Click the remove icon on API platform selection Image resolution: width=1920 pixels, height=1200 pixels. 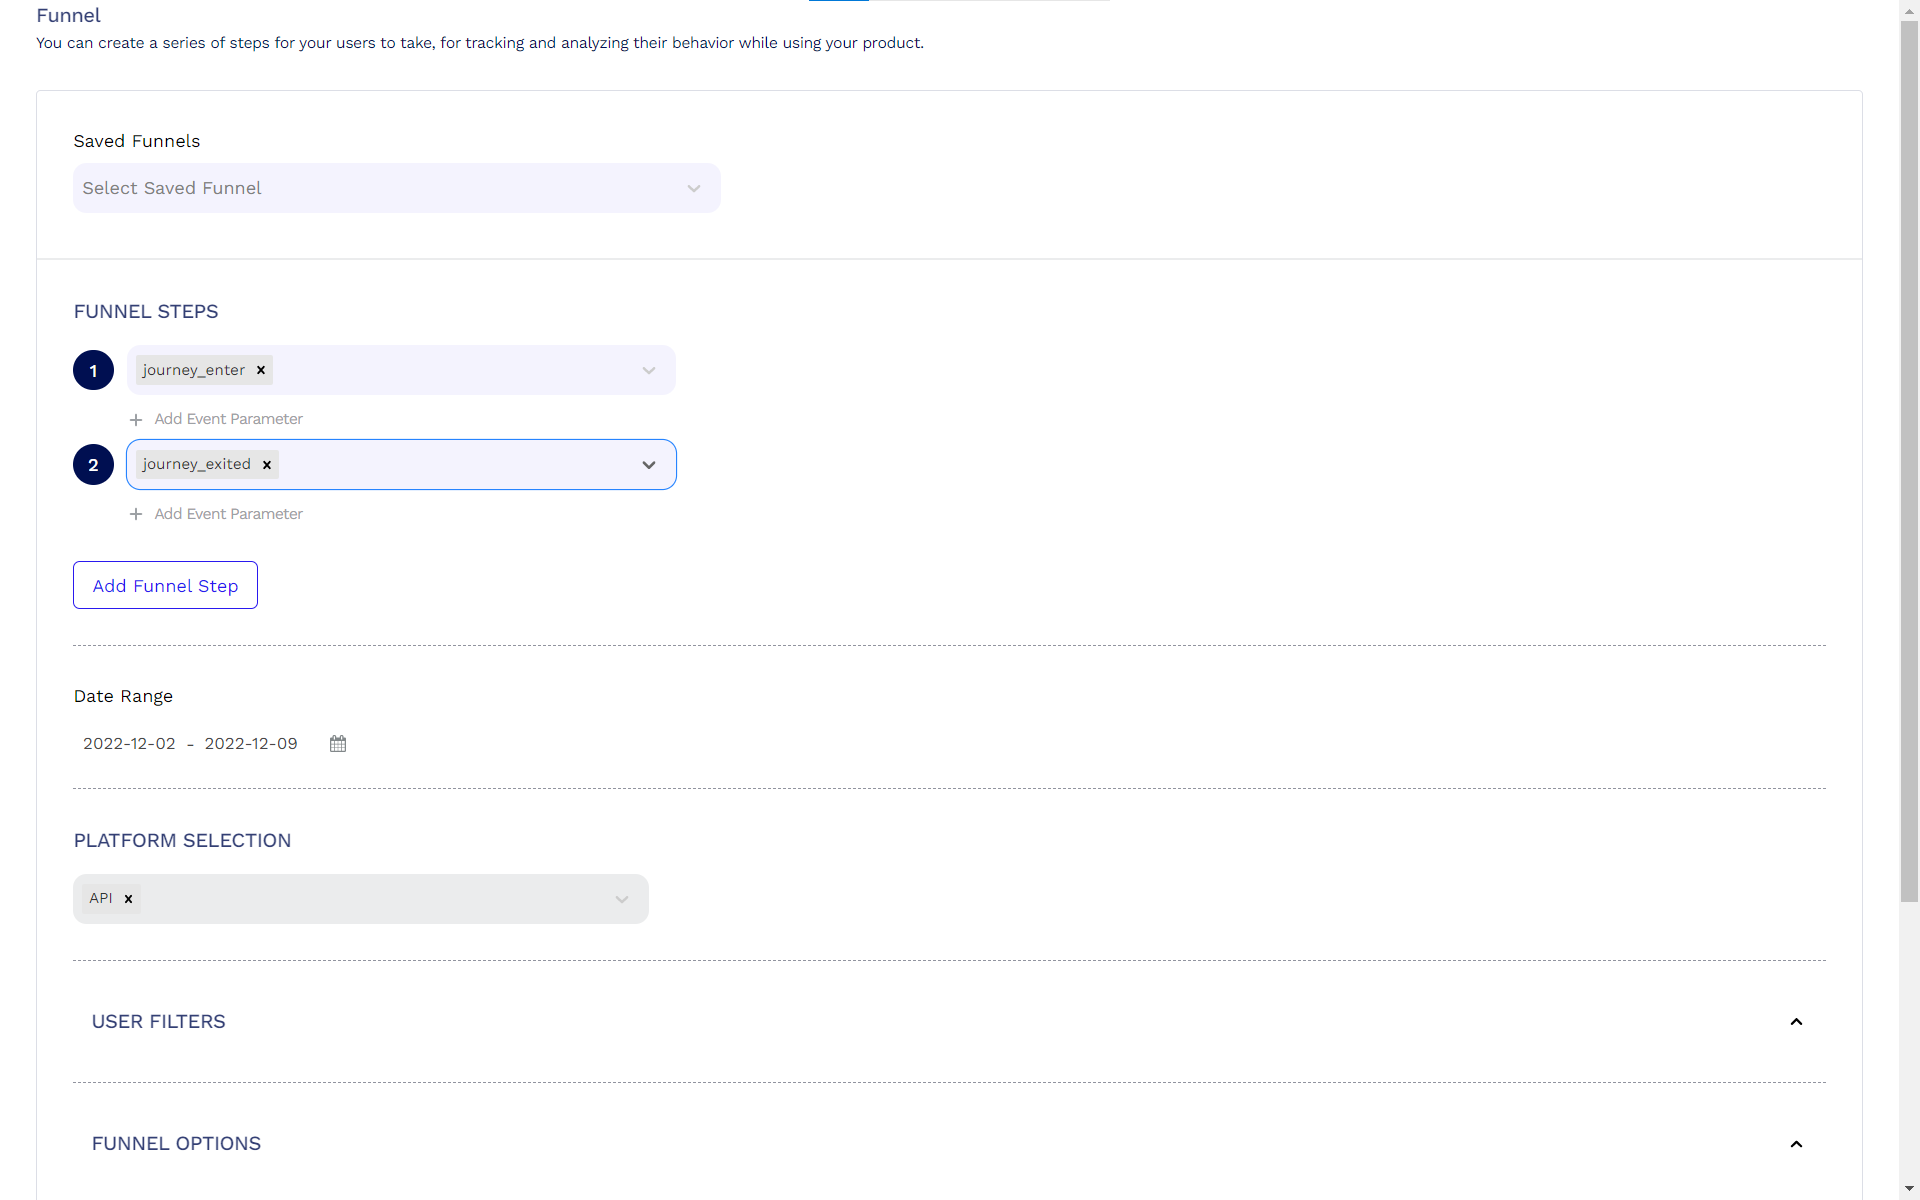(129, 897)
